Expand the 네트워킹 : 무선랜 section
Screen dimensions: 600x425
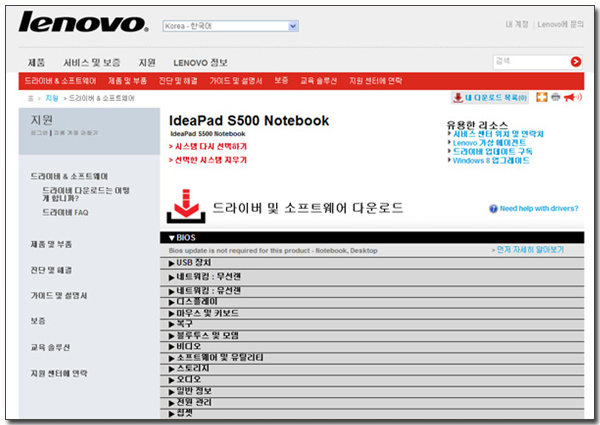[x=372, y=277]
